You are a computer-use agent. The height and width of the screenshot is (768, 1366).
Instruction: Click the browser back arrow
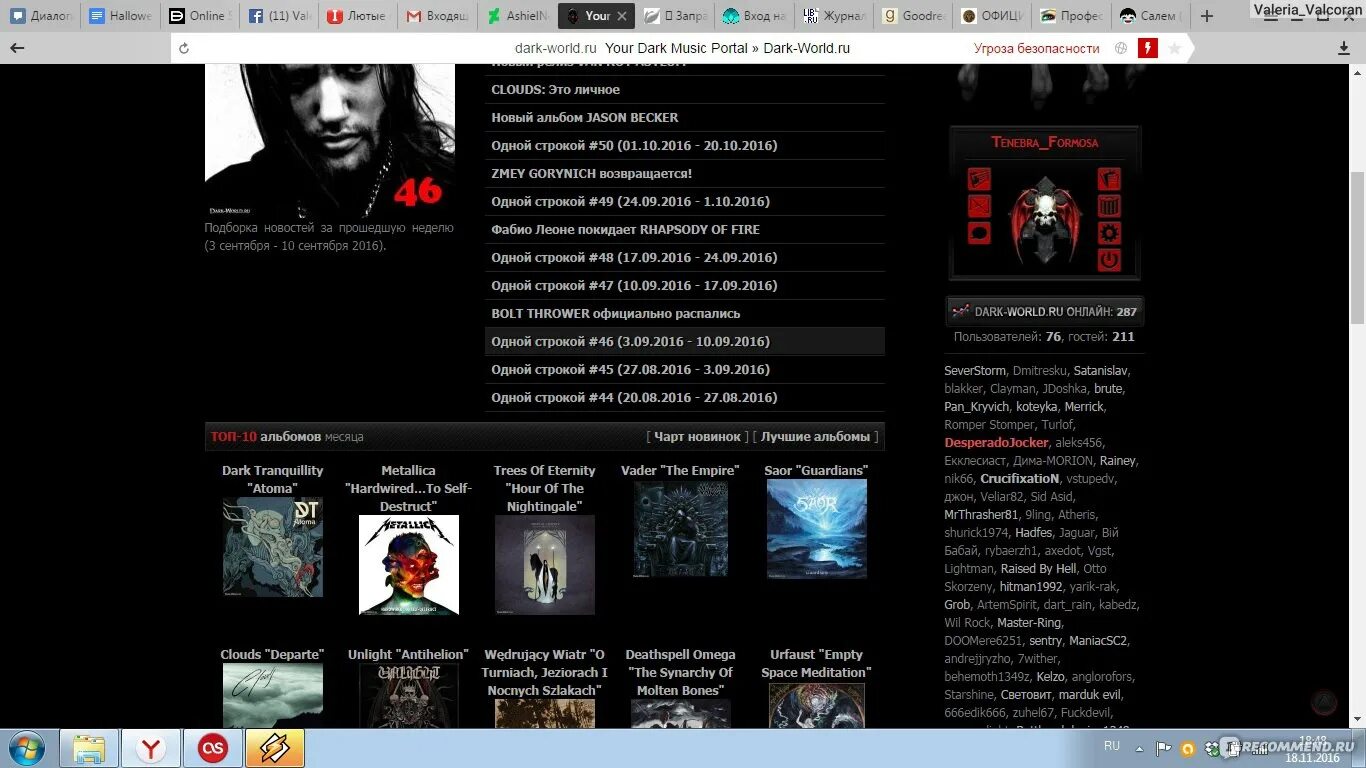click(16, 48)
